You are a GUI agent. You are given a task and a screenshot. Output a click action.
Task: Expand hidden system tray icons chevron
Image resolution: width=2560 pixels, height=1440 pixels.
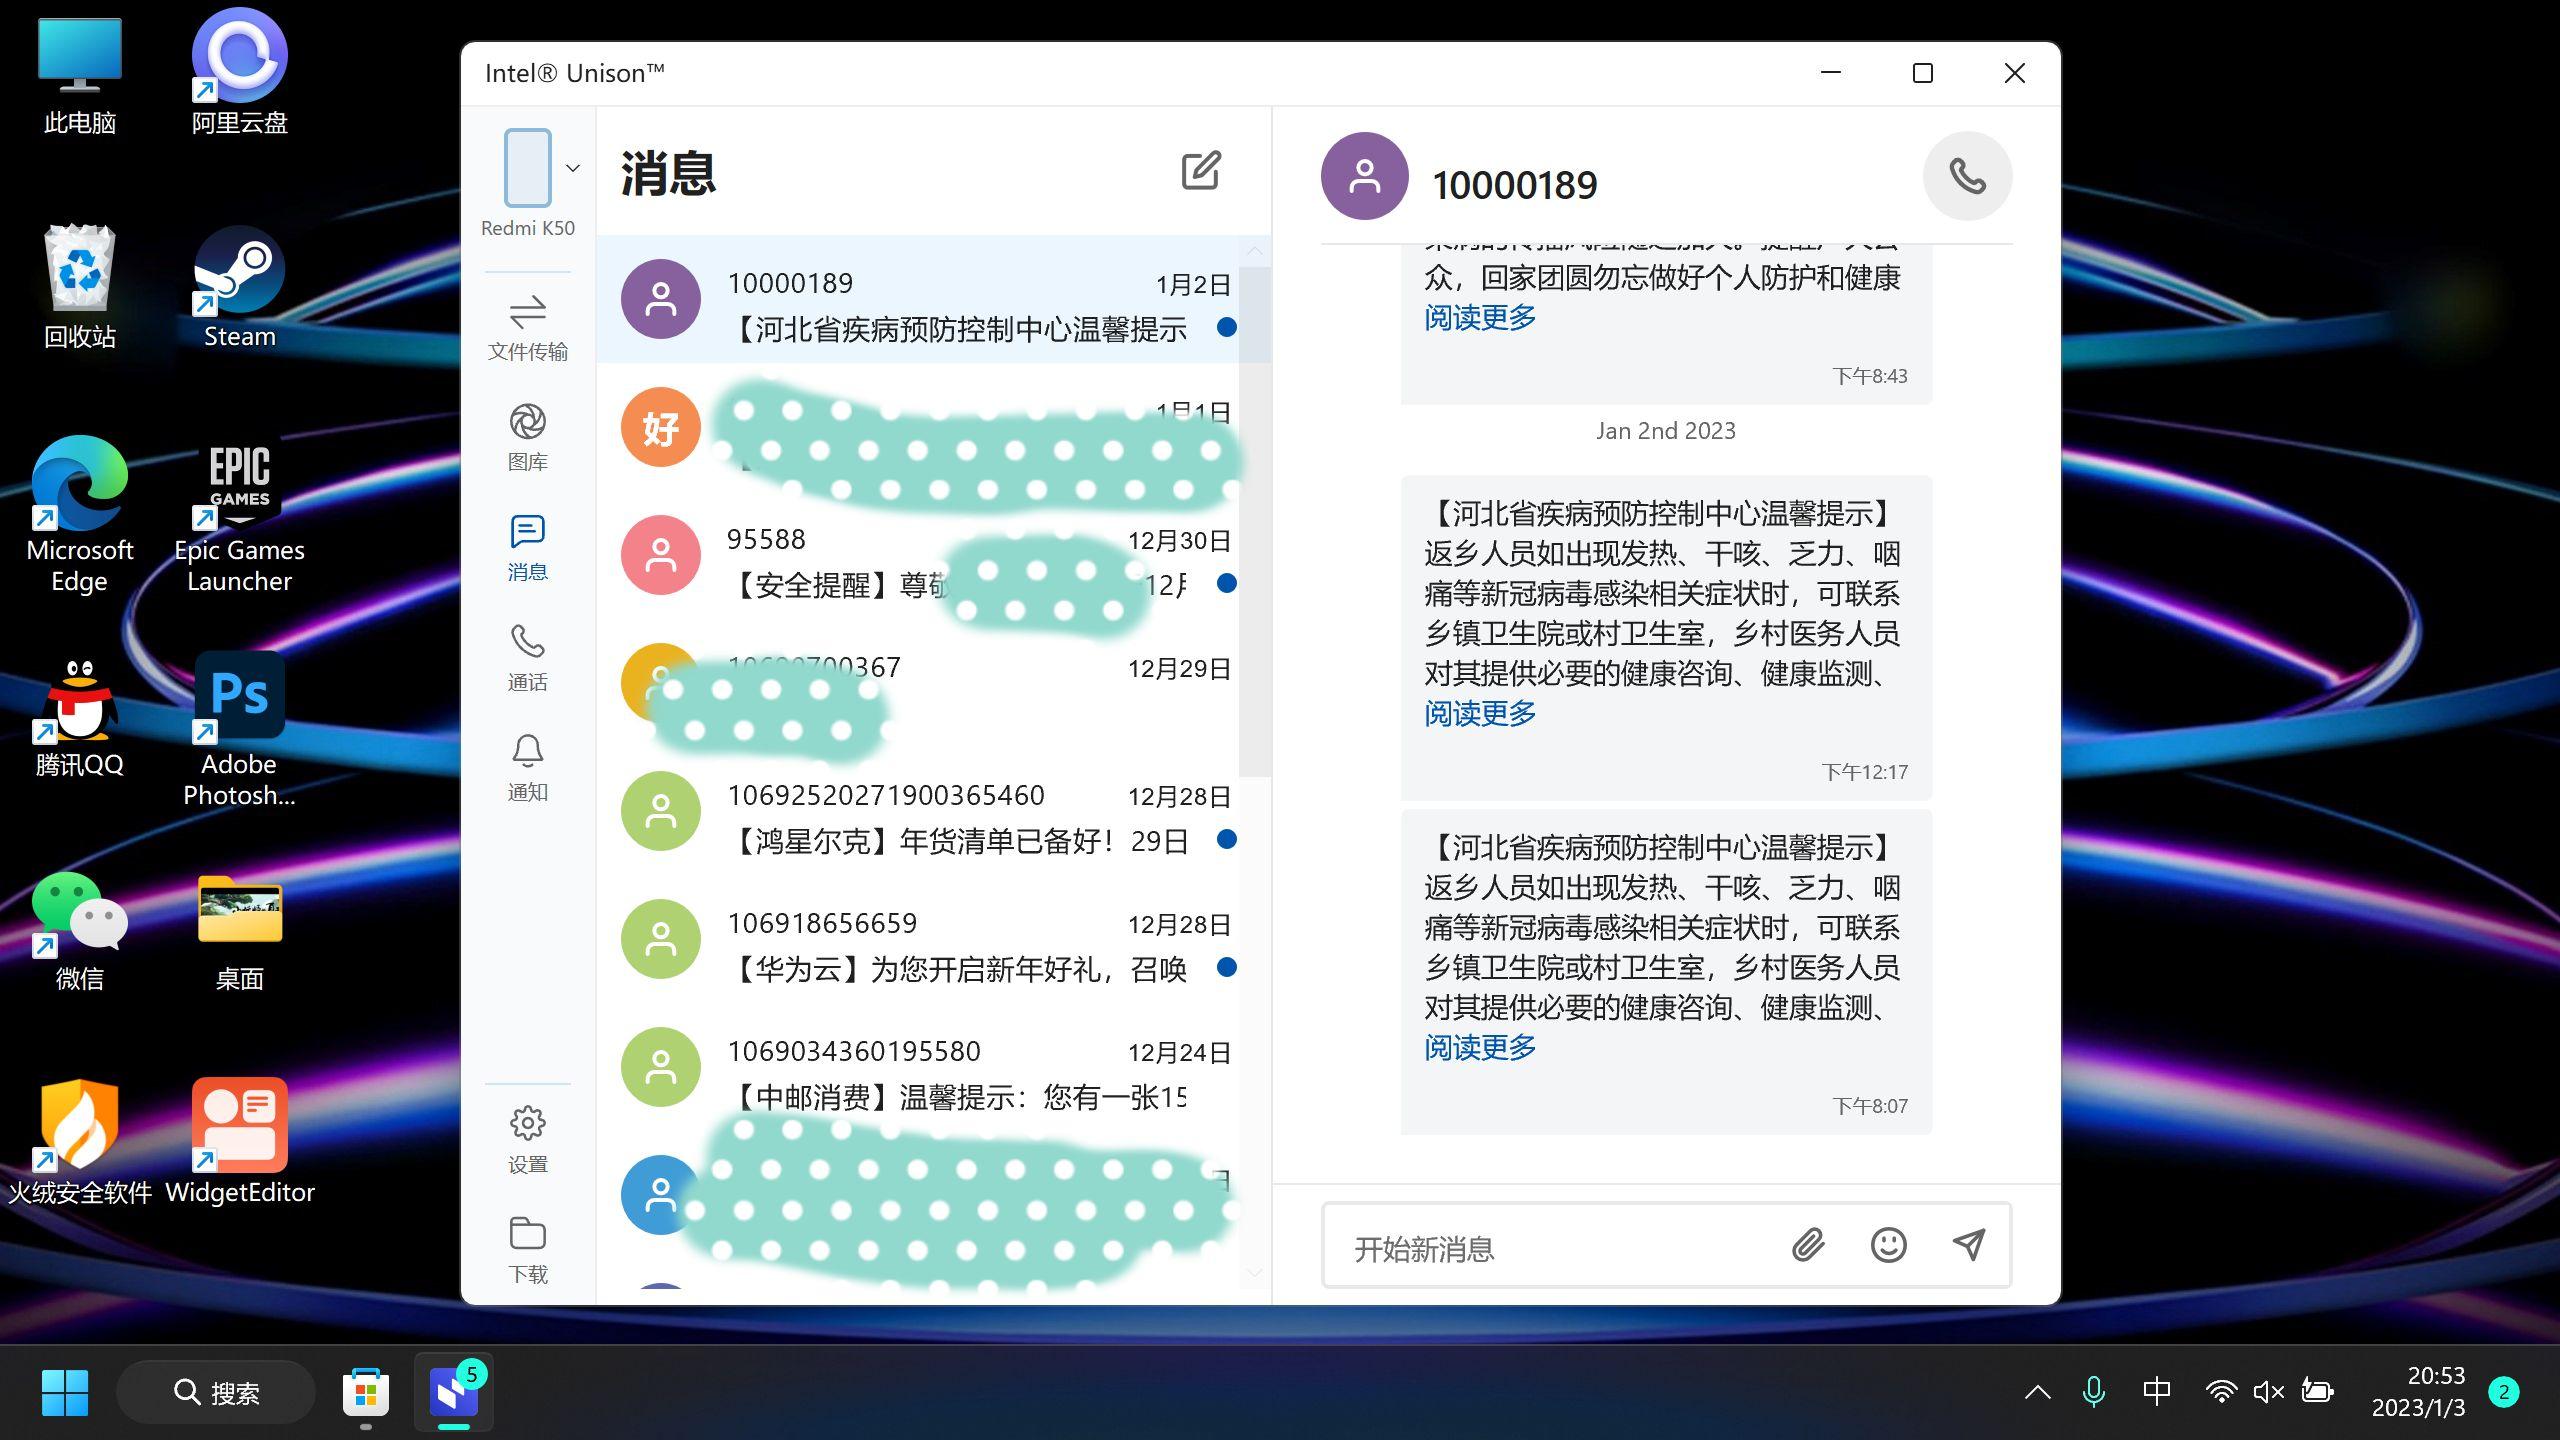click(2037, 1392)
